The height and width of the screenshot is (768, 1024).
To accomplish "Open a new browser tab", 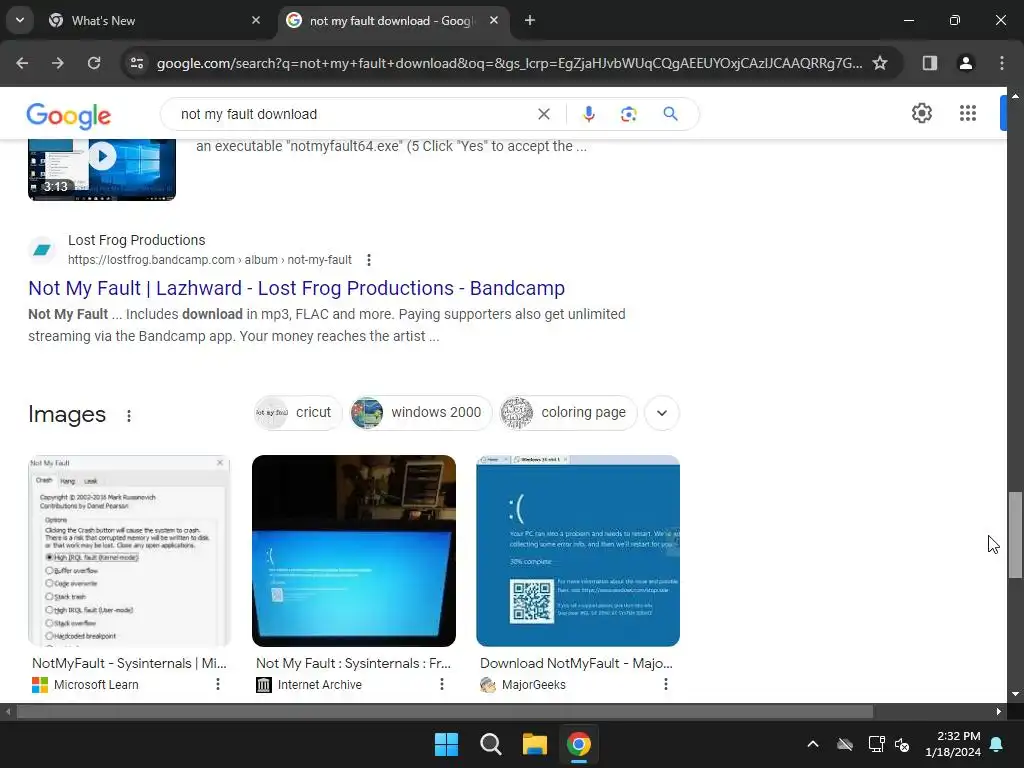I will pos(530,20).
